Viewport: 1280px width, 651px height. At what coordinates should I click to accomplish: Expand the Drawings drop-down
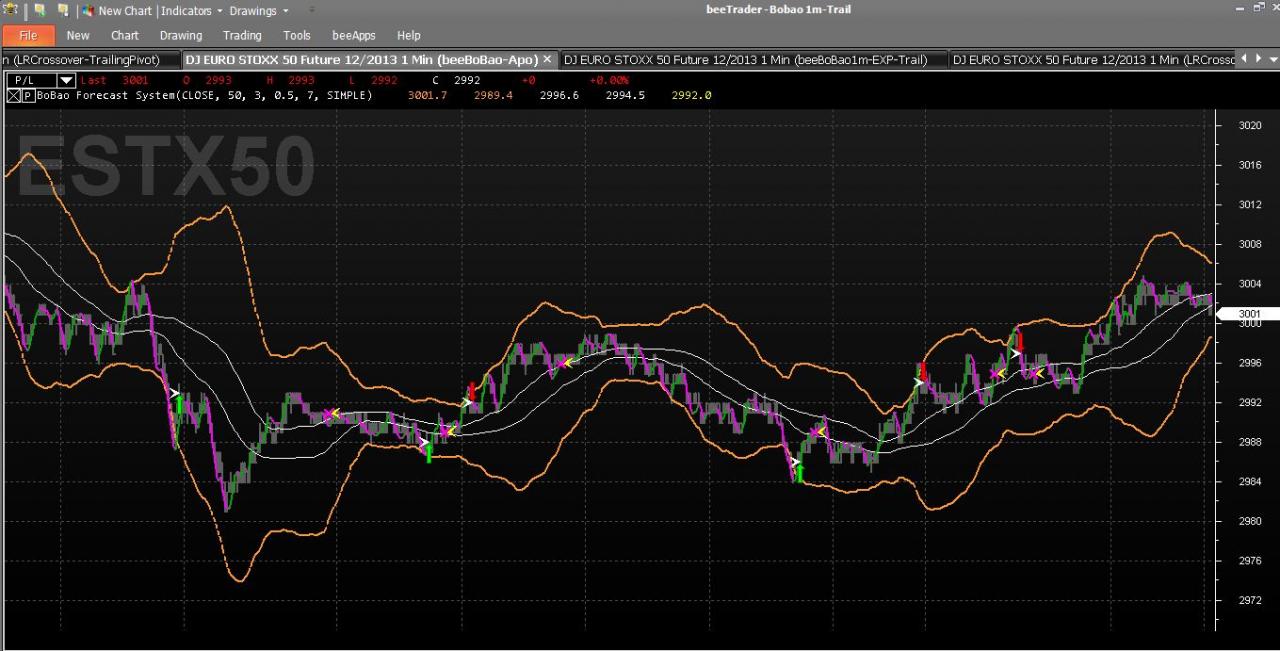coord(258,11)
